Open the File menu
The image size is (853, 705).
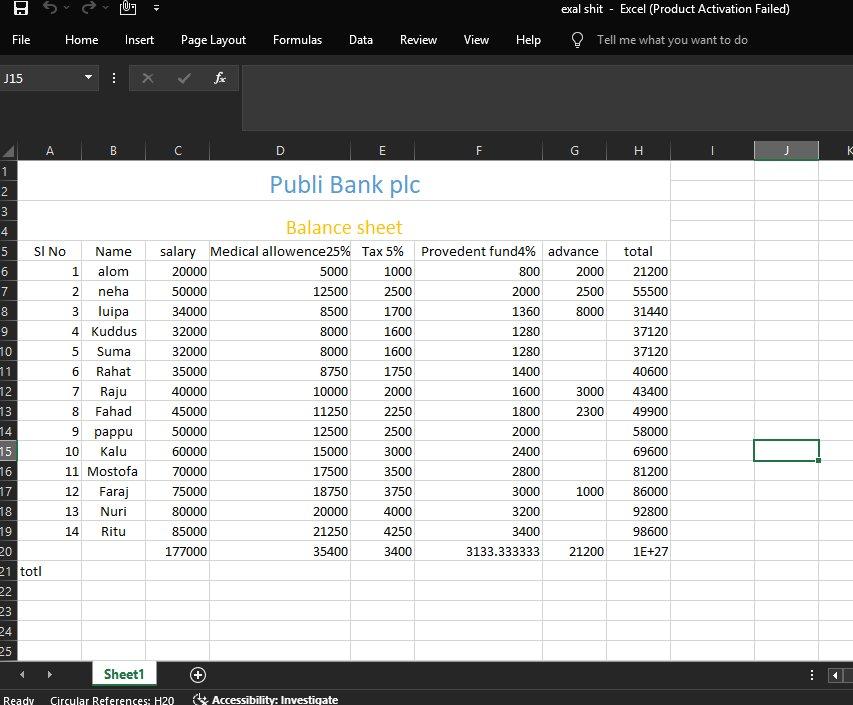(x=21, y=40)
